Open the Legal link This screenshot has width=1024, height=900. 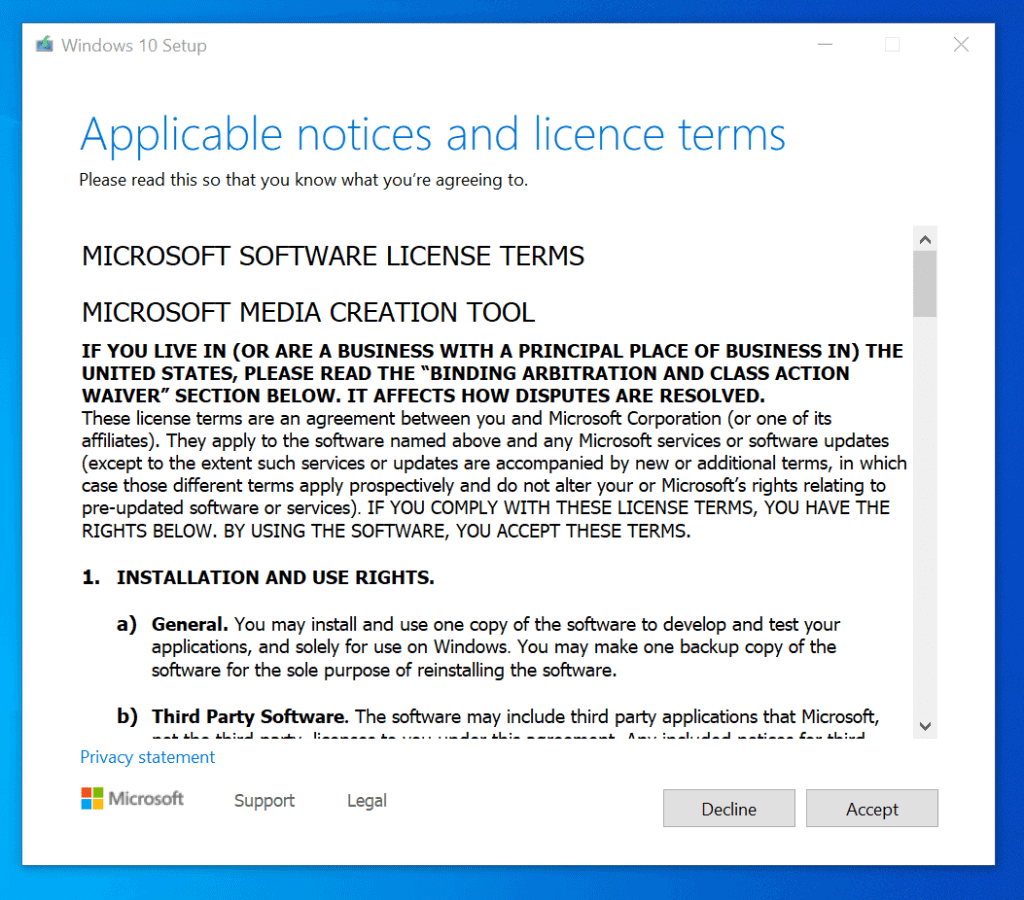[366, 800]
